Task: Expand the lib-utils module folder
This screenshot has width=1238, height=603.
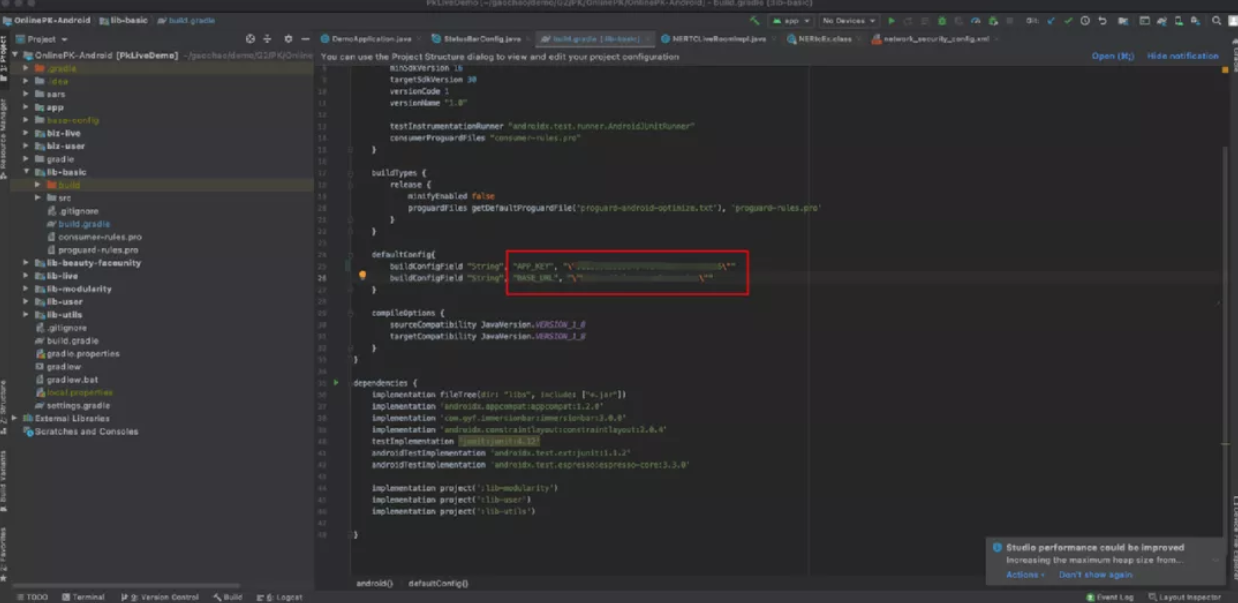Action: click(x=27, y=315)
